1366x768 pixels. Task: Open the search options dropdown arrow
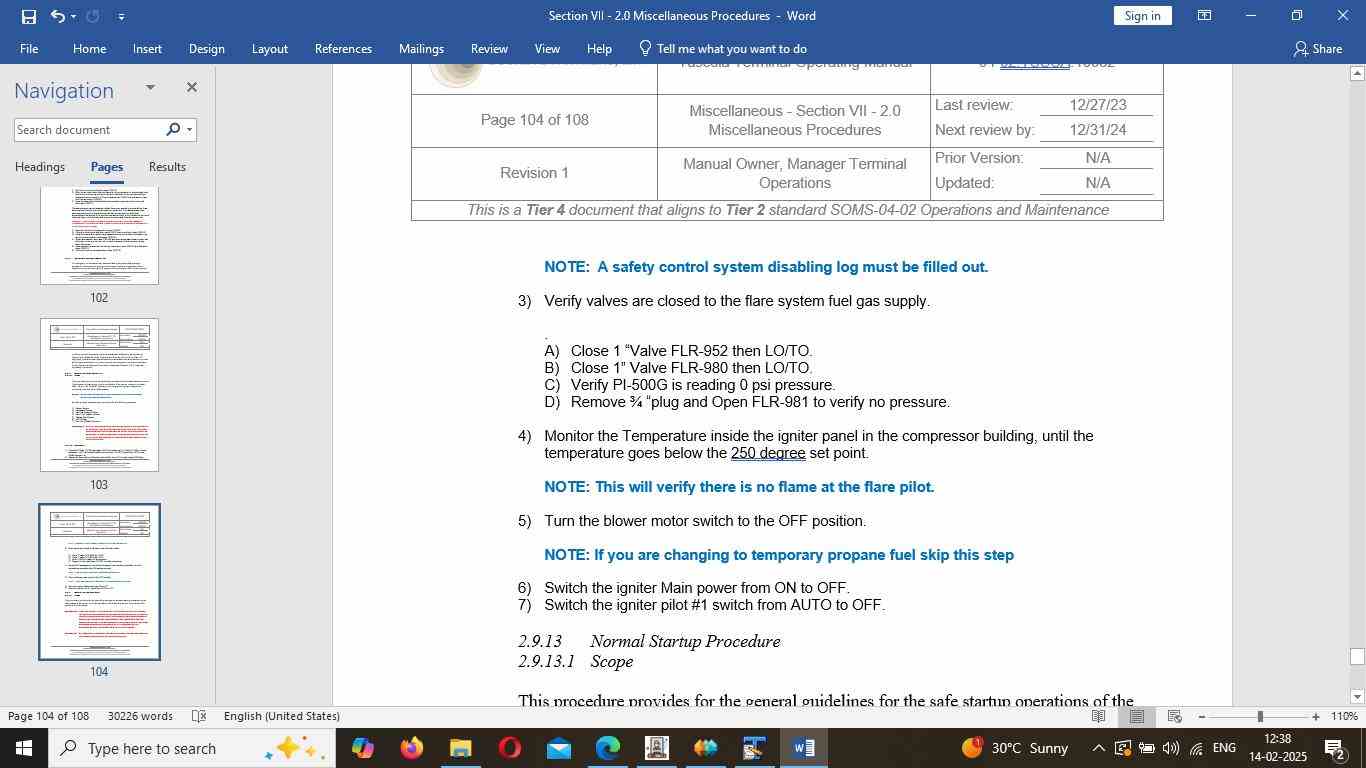click(x=189, y=129)
